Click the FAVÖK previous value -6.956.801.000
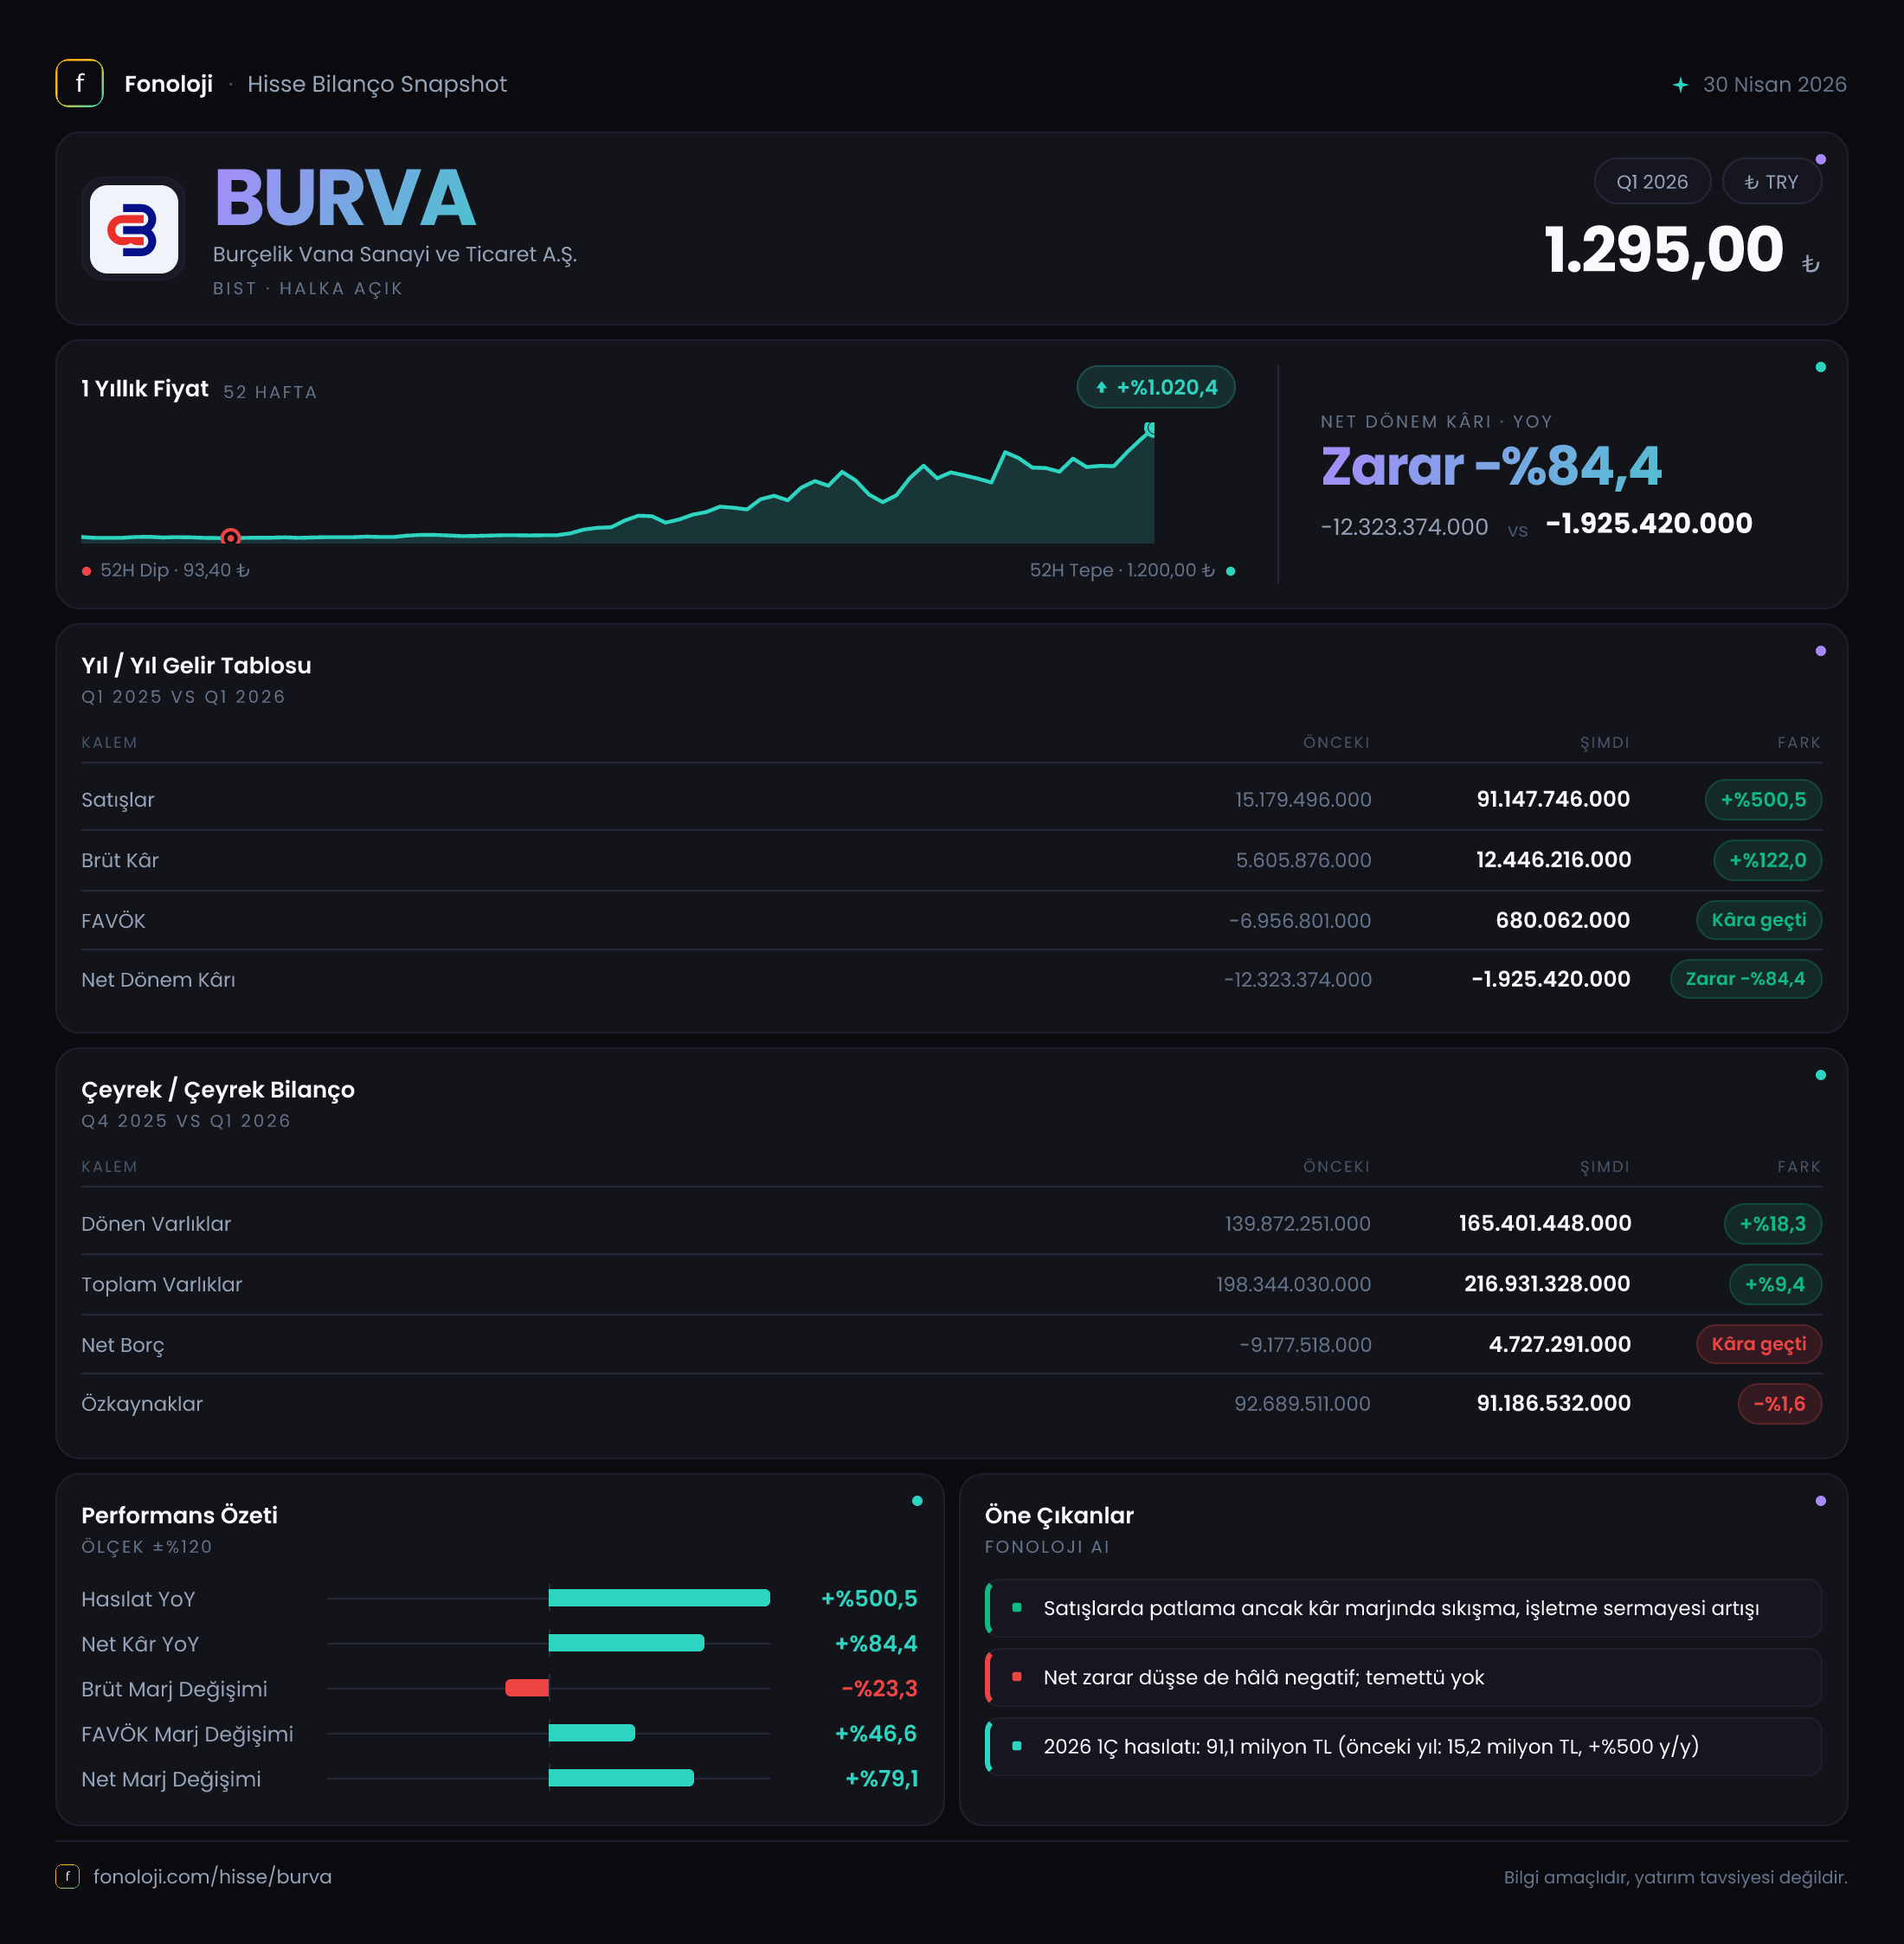 point(1300,920)
